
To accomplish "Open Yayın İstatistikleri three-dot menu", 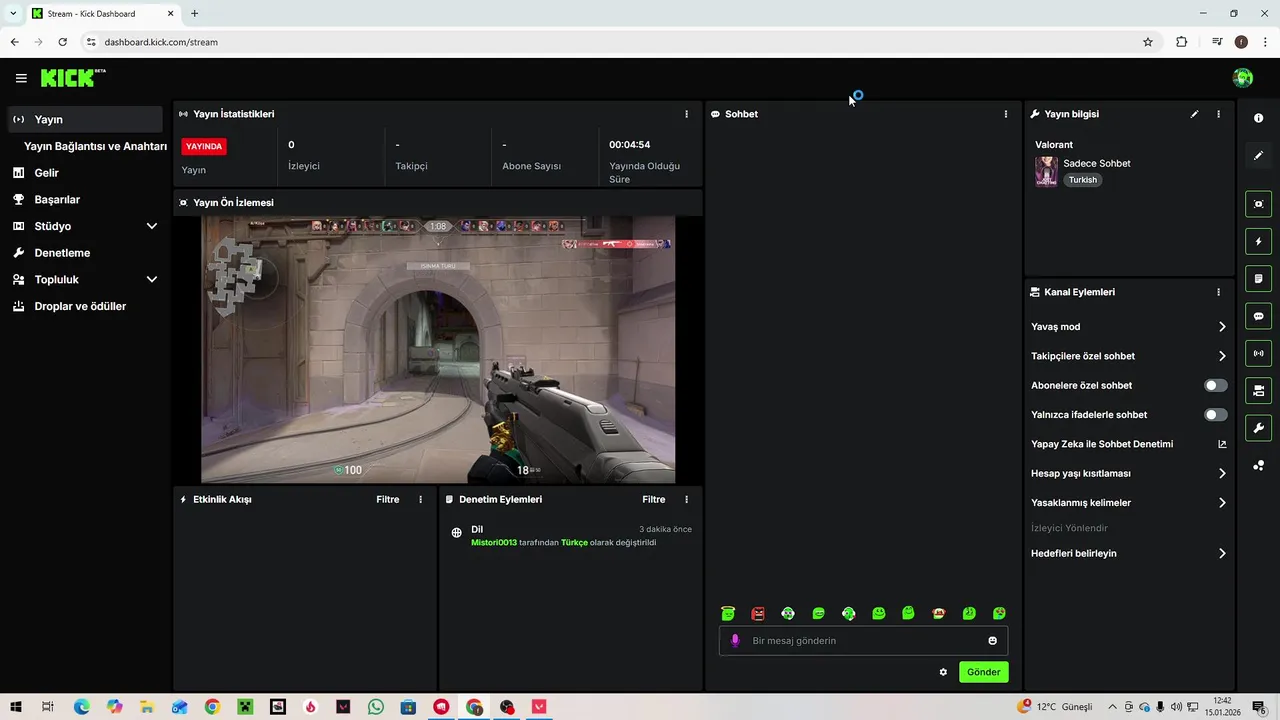I will [686, 114].
